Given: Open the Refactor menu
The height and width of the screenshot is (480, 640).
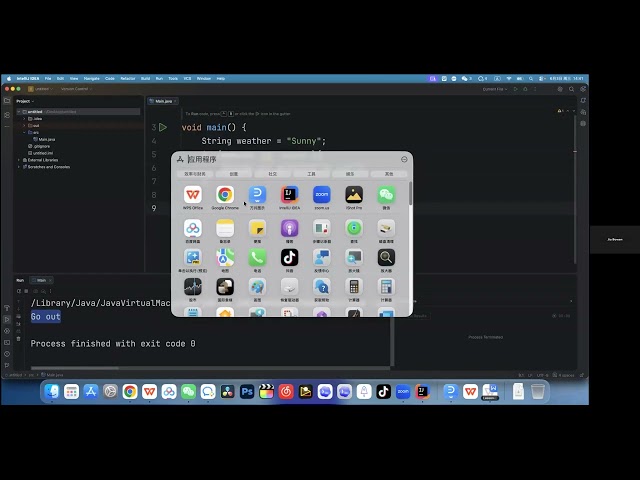Looking at the screenshot, I should (x=128, y=78).
